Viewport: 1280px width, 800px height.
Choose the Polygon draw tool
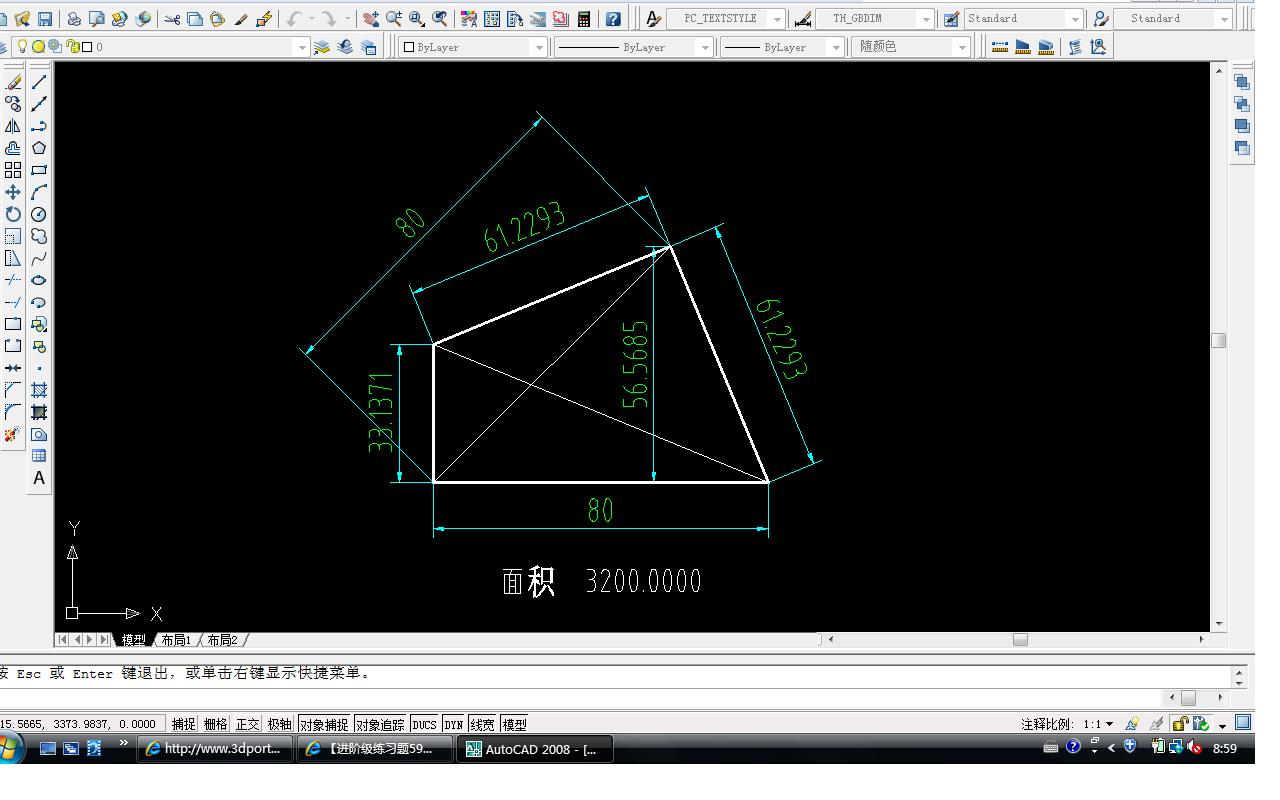tap(39, 148)
